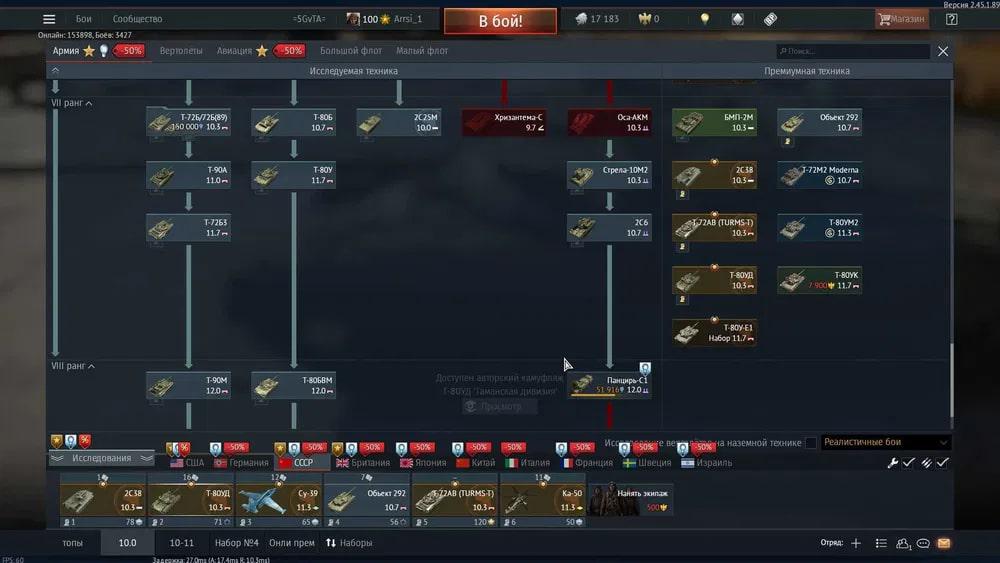Click the light bulb icon in top bar
This screenshot has width=1000, height=563.
(x=704, y=19)
